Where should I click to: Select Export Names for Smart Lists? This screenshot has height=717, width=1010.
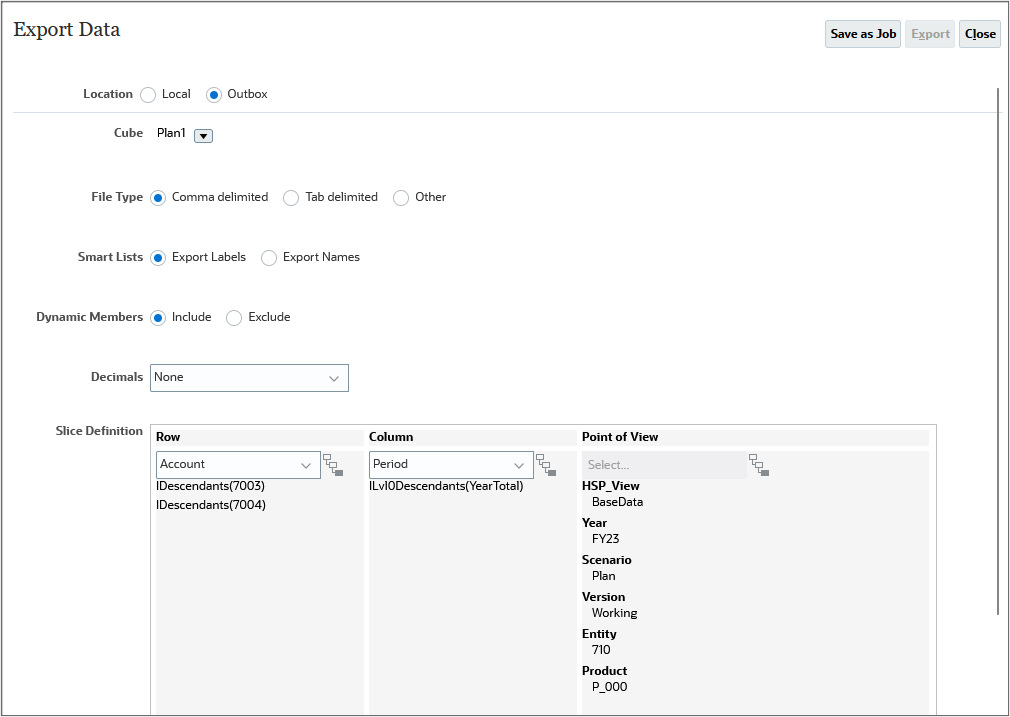269,257
